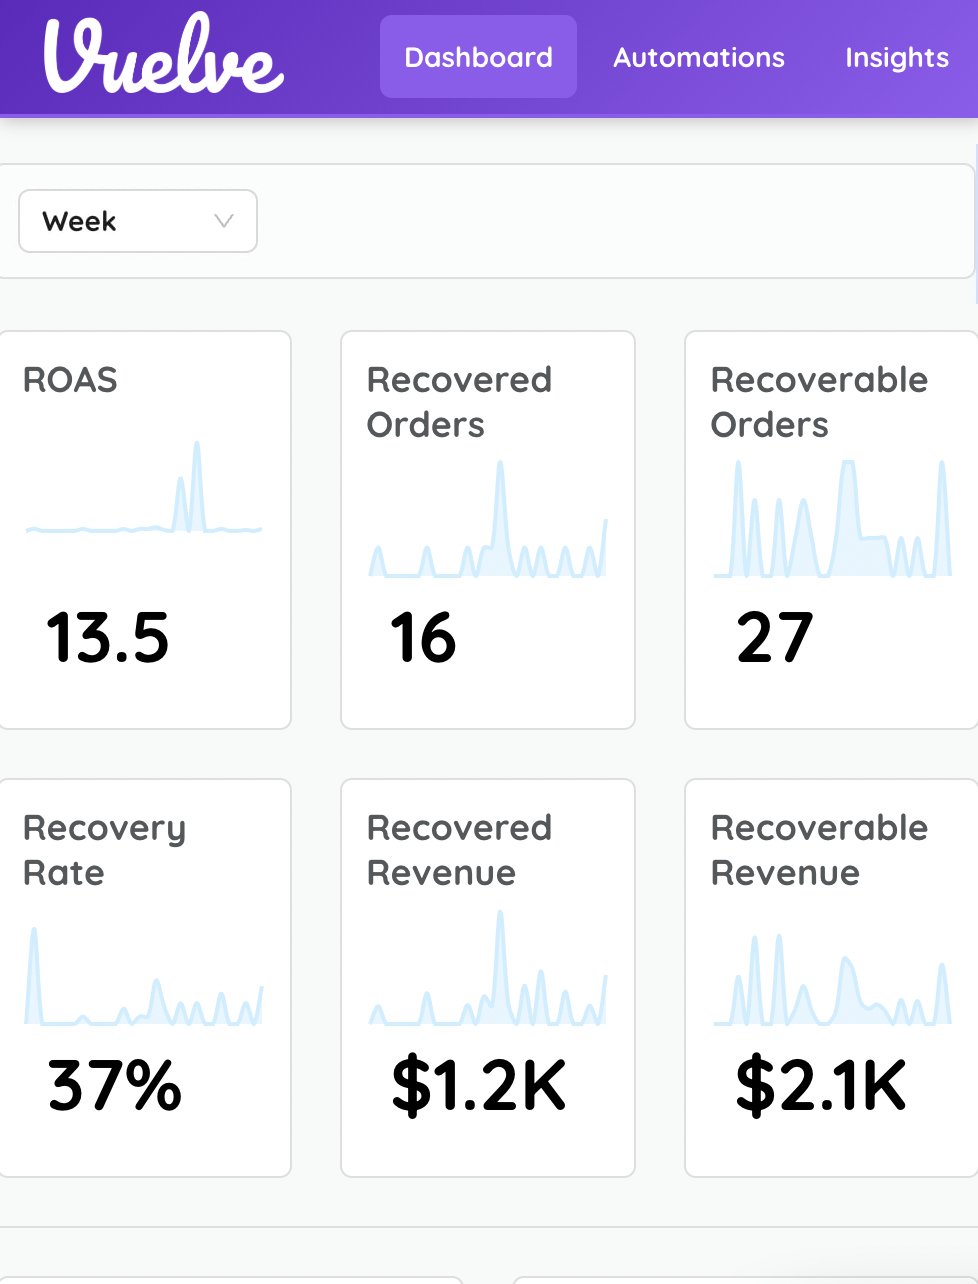
Task: Click the Vuelve logo
Action: (x=163, y=57)
